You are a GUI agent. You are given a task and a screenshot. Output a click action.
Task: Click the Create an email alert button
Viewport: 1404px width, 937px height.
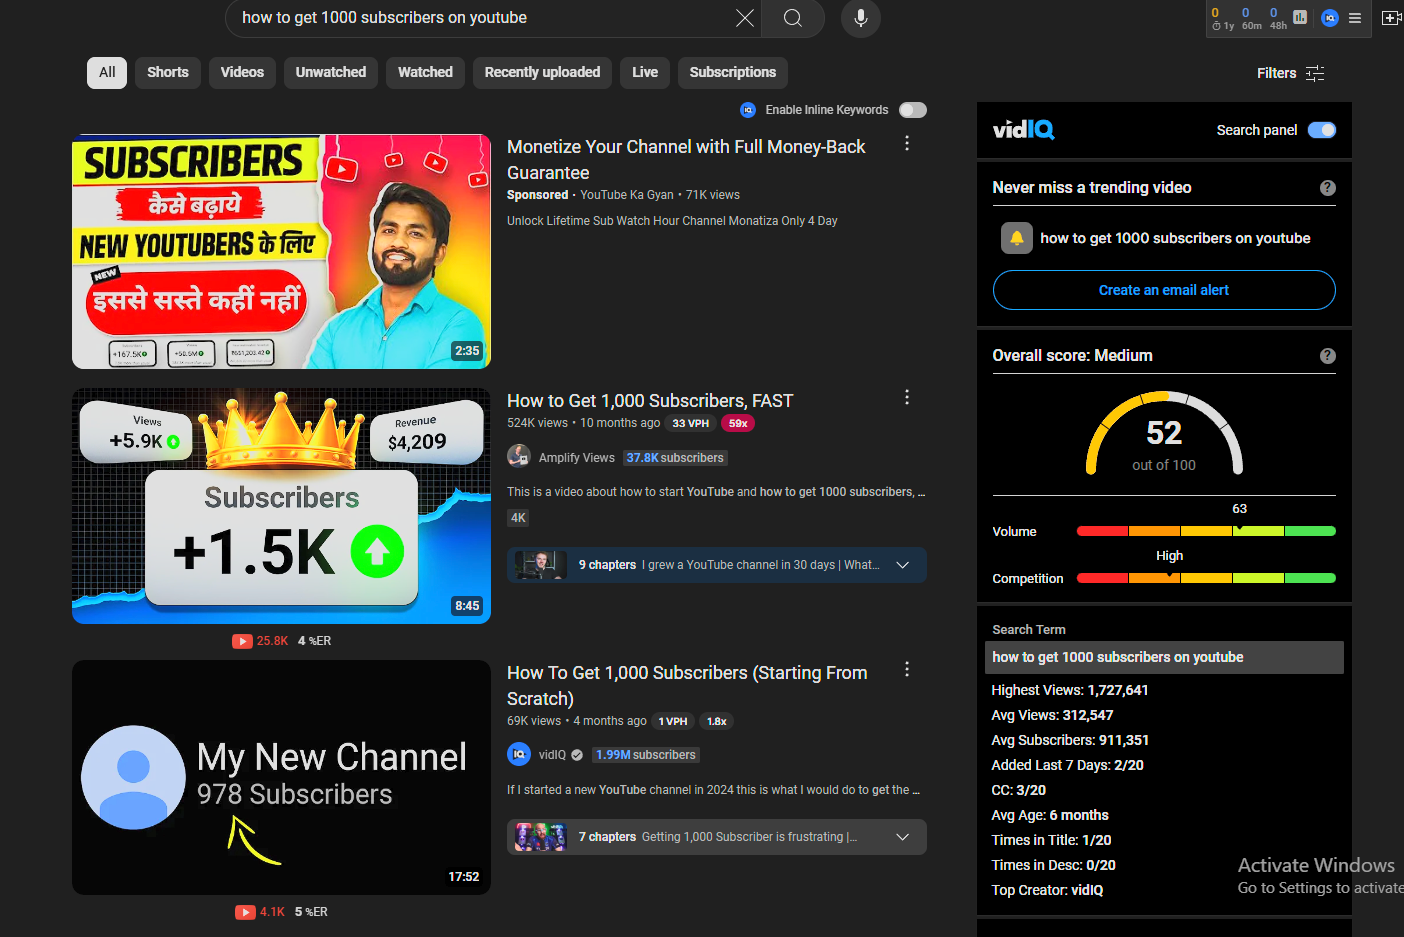1164,290
